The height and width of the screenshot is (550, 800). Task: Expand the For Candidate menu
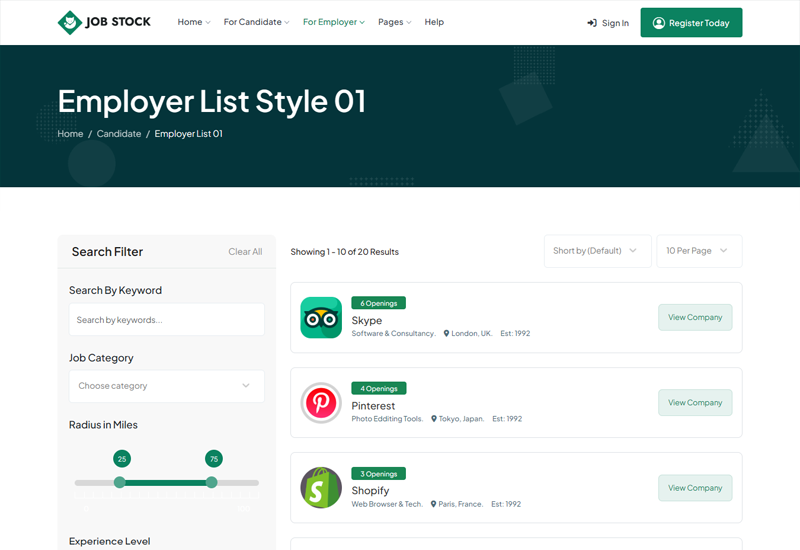256,22
